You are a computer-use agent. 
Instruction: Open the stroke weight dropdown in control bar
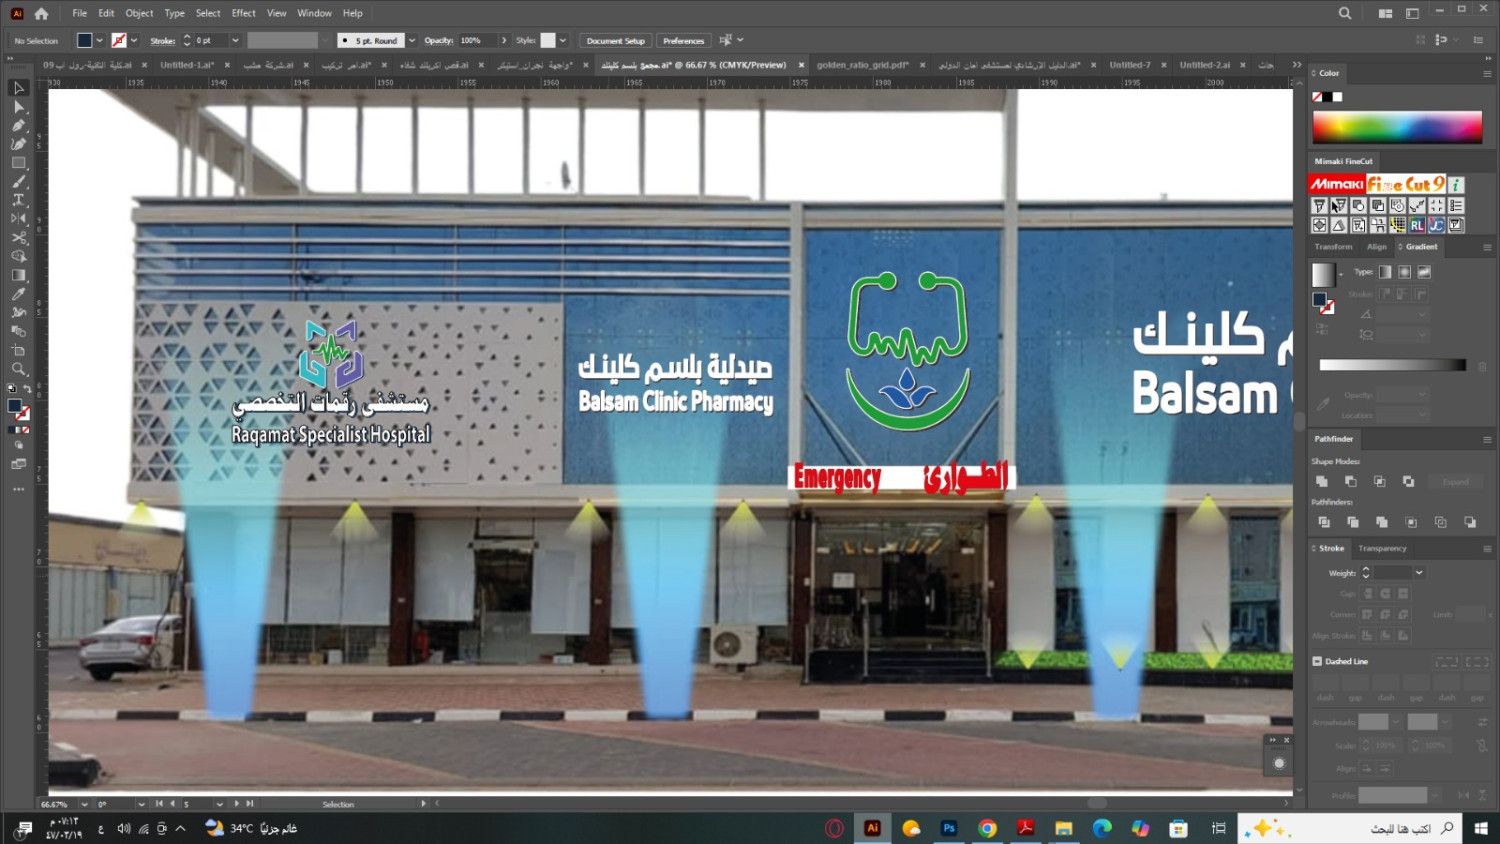235,41
